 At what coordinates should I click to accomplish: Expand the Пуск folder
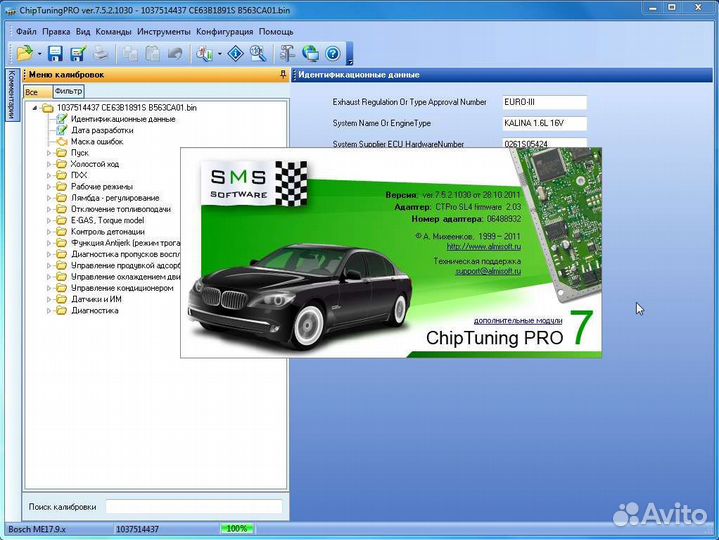48,153
